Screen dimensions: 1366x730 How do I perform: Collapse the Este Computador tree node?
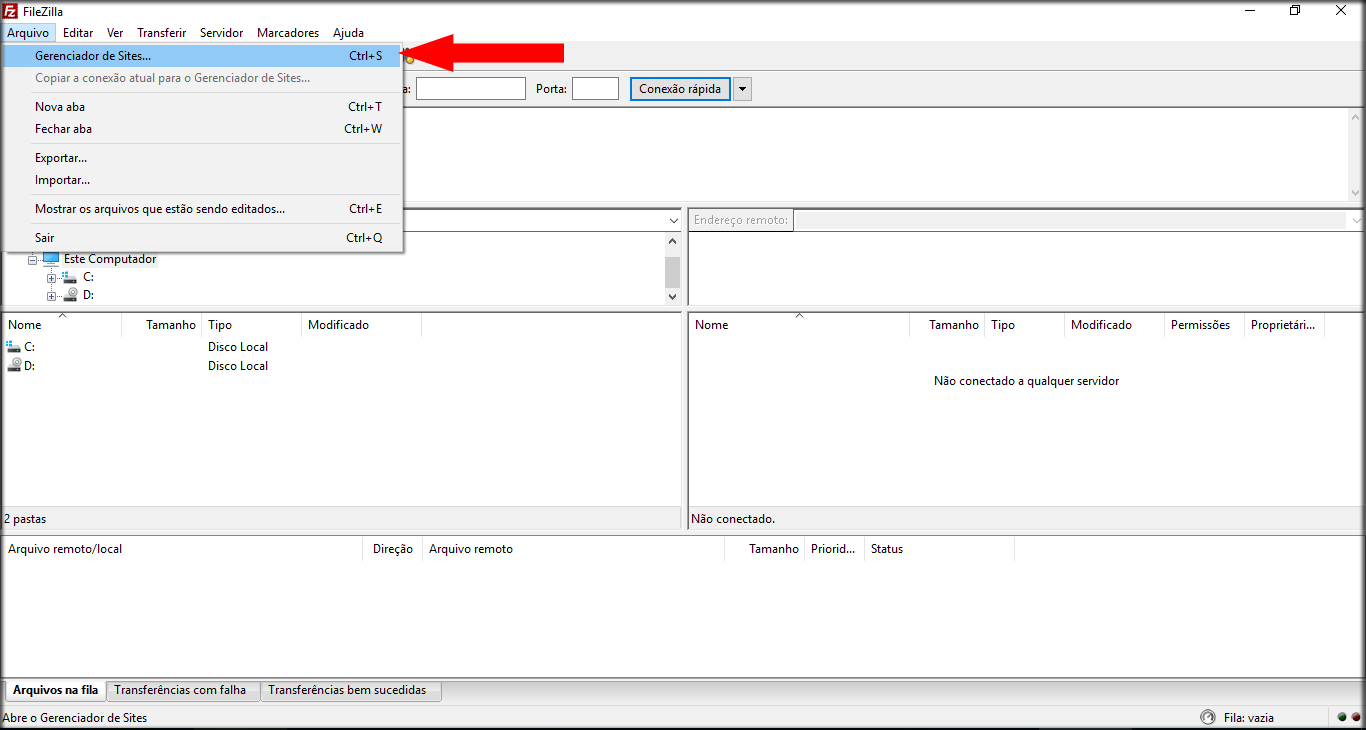pyautogui.click(x=33, y=259)
